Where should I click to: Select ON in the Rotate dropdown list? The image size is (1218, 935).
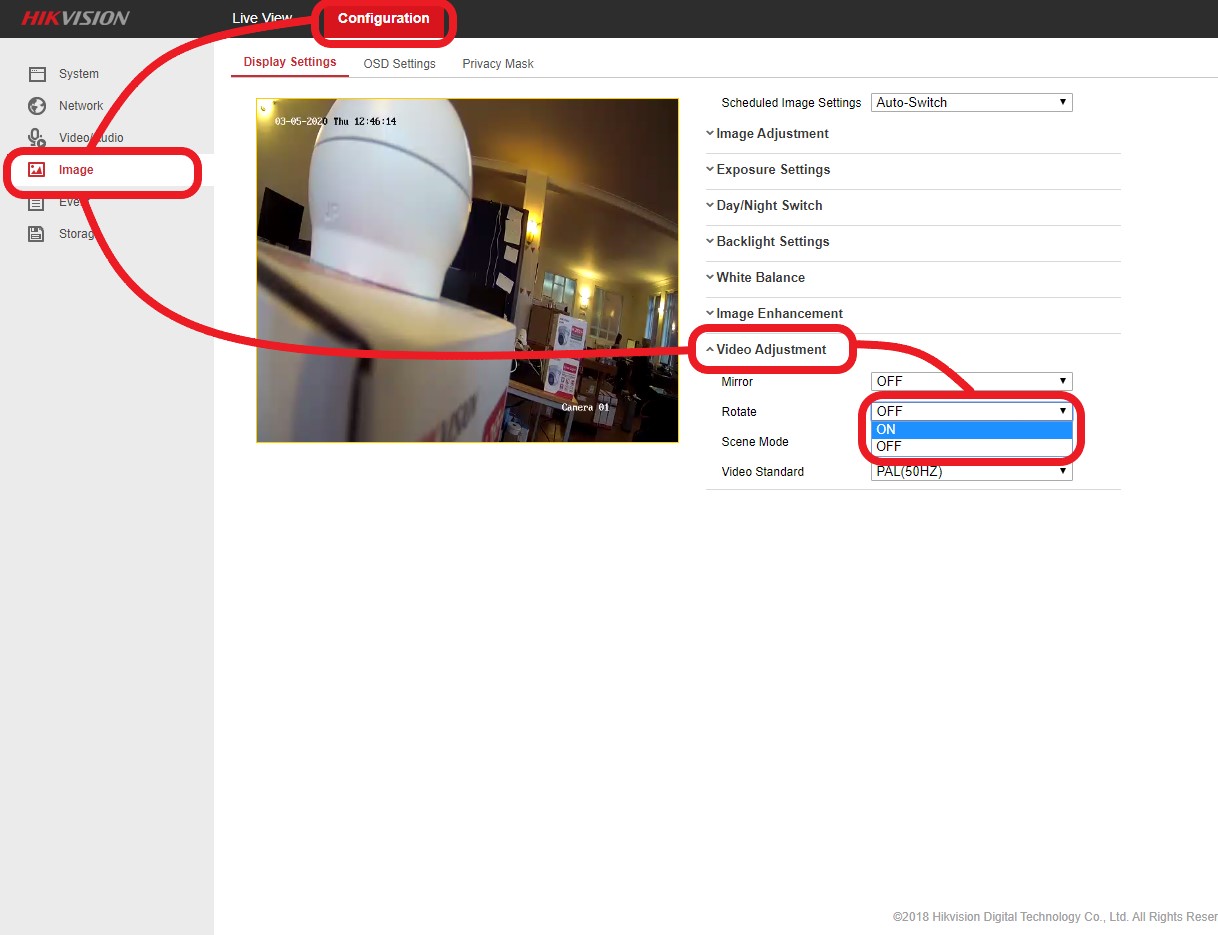pyautogui.click(x=971, y=429)
